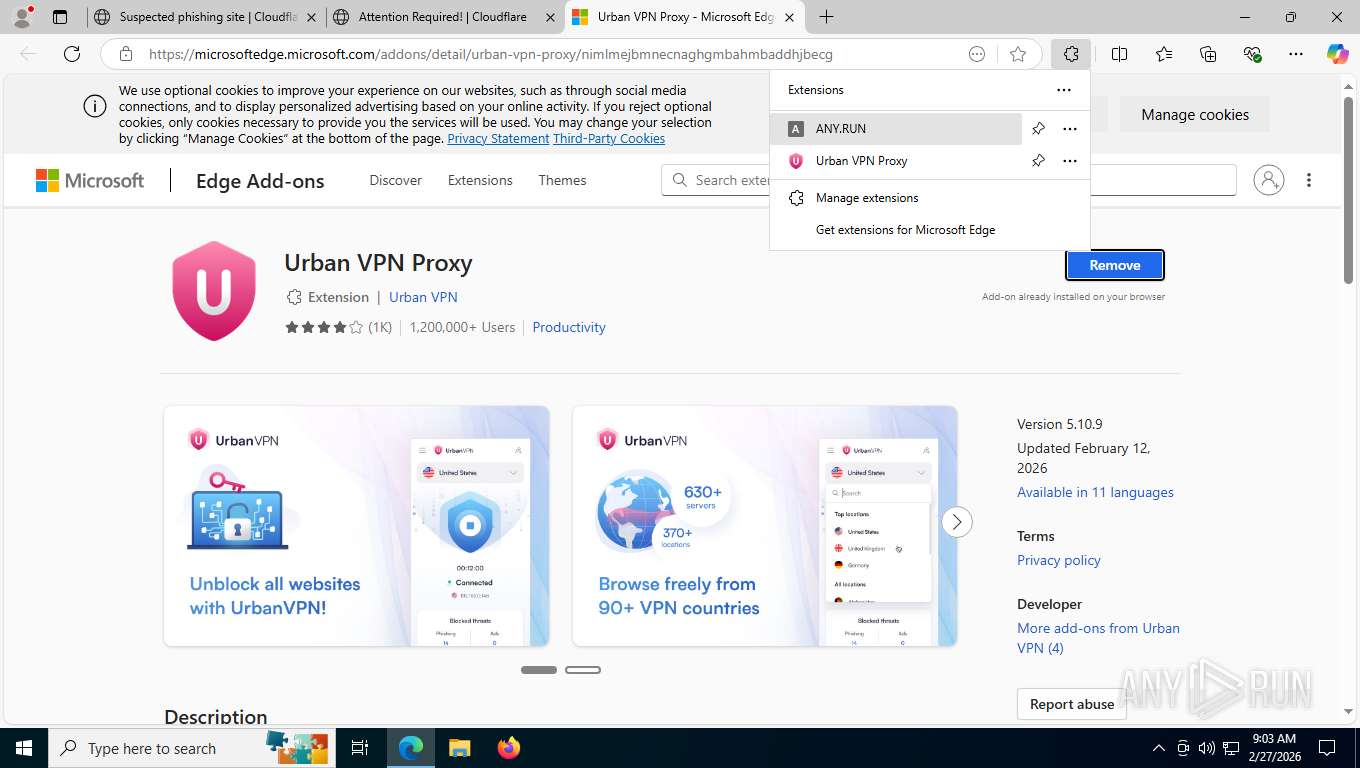
Task: Open Urban VPN publisher link
Action: pos(423,297)
